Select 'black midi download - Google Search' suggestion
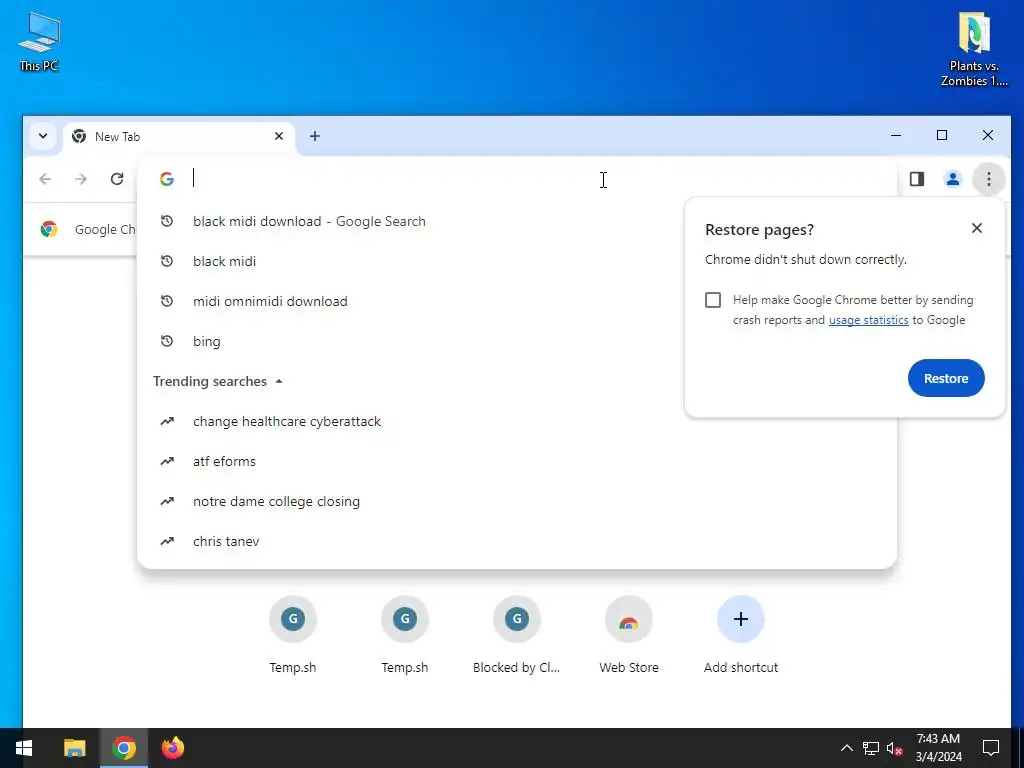 pos(517,221)
